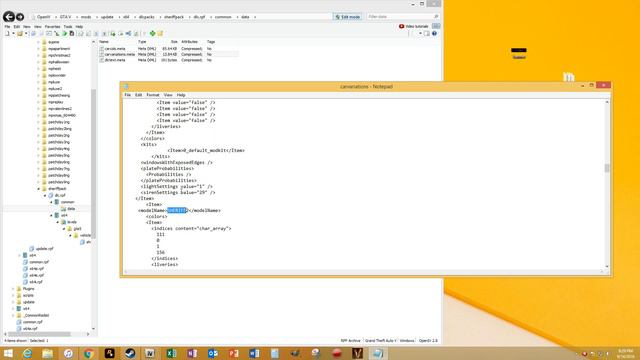Screen dimensions: 640x360
Task: Collapse the dlc.rpf tree node
Action: click(45, 196)
